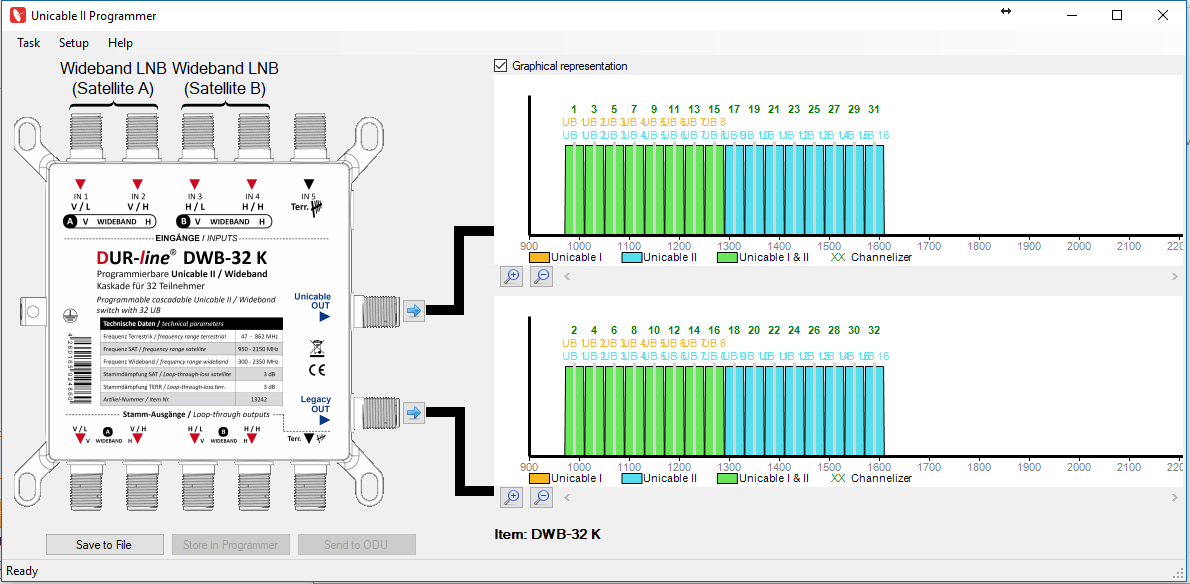Click zoom in icon under top graph

(511, 277)
